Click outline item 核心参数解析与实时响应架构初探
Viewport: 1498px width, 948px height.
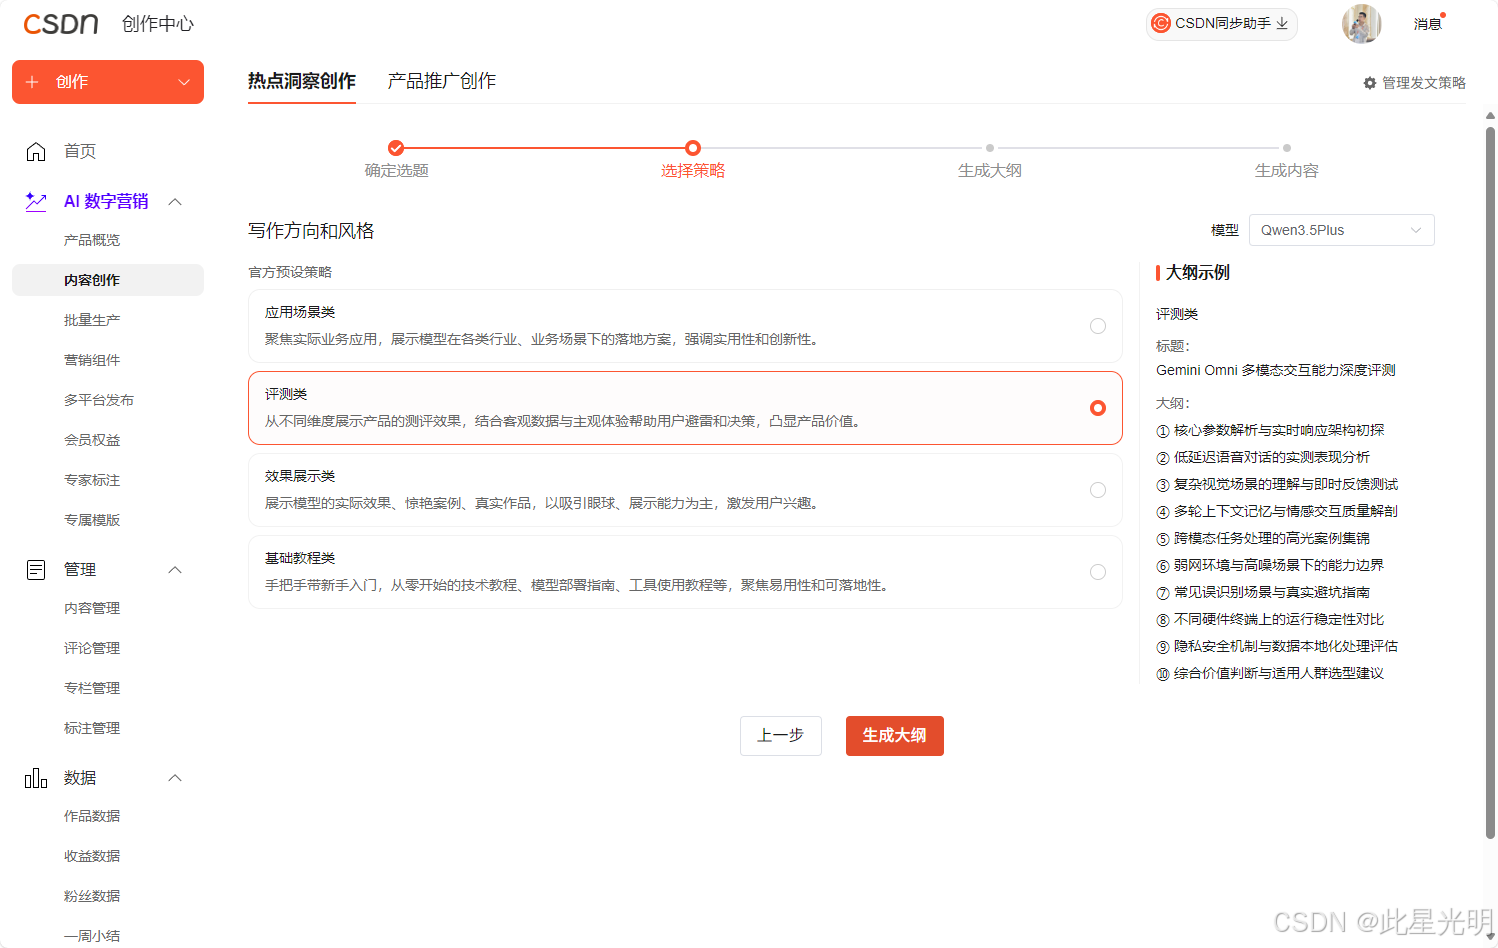pos(1279,430)
